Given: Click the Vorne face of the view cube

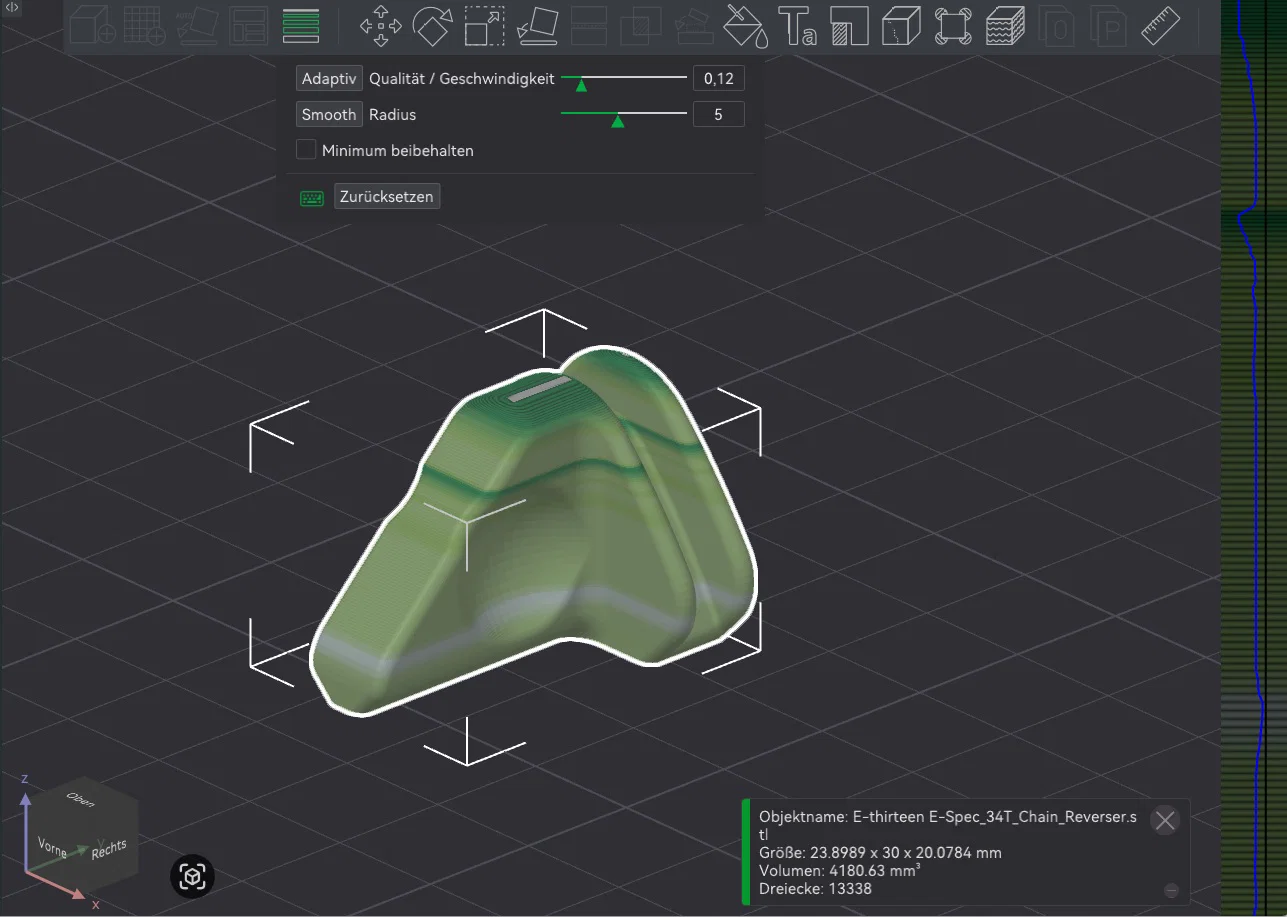Looking at the screenshot, I should tap(50, 848).
